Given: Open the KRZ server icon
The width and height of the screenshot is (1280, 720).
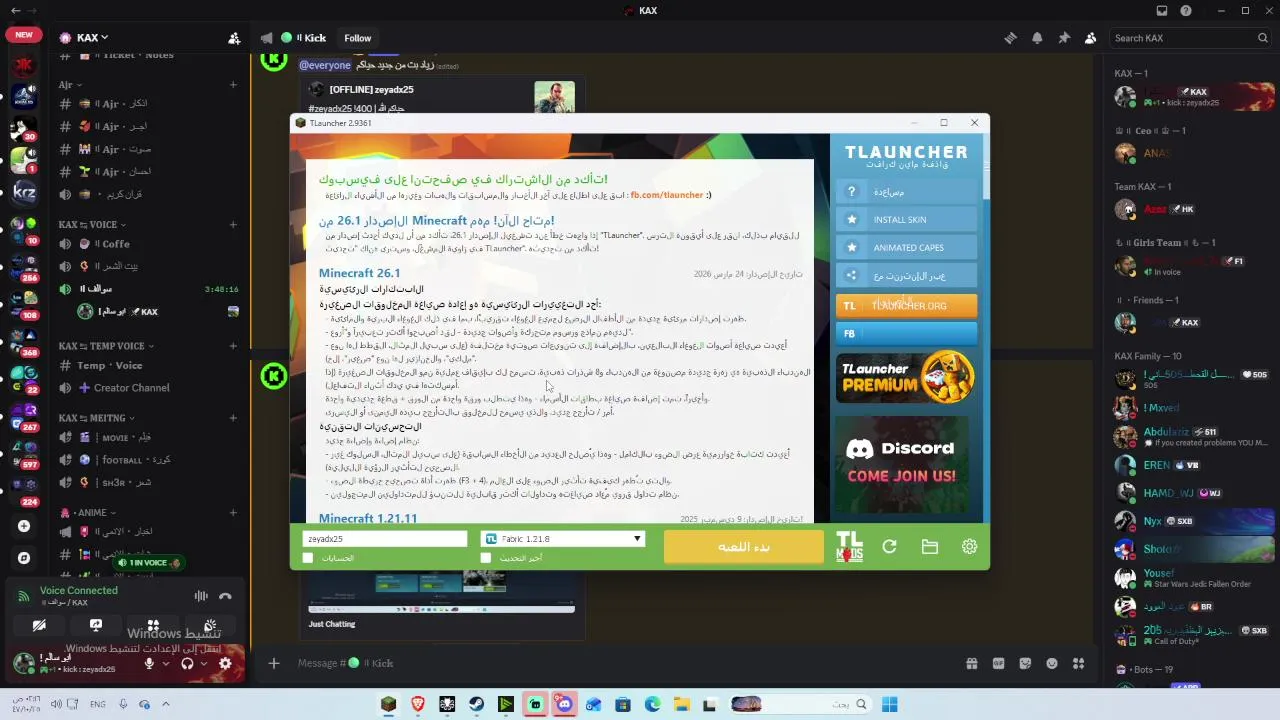Looking at the screenshot, I should (x=24, y=191).
